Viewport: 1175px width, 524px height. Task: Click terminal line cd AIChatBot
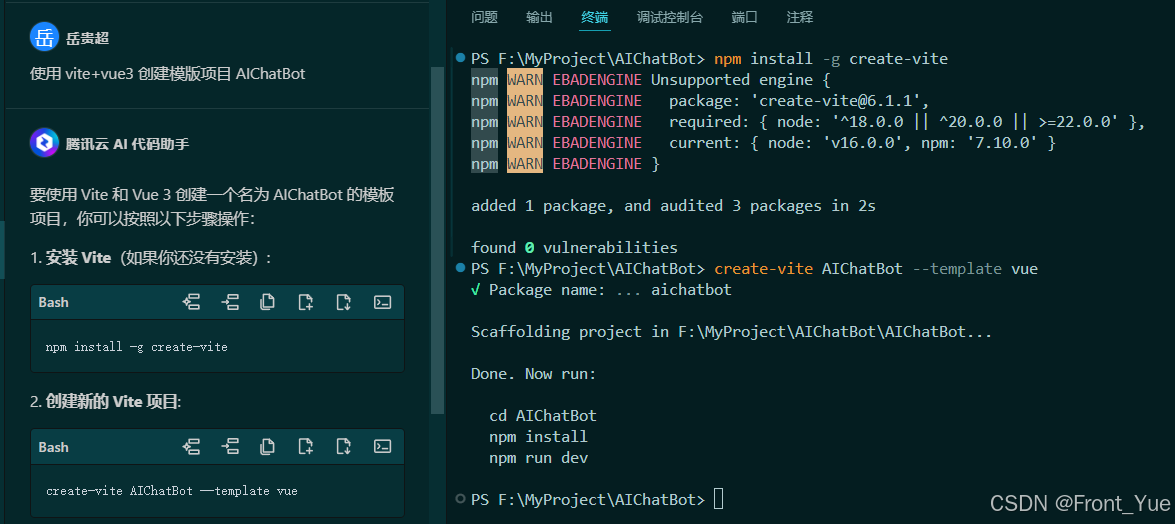pyautogui.click(x=543, y=415)
